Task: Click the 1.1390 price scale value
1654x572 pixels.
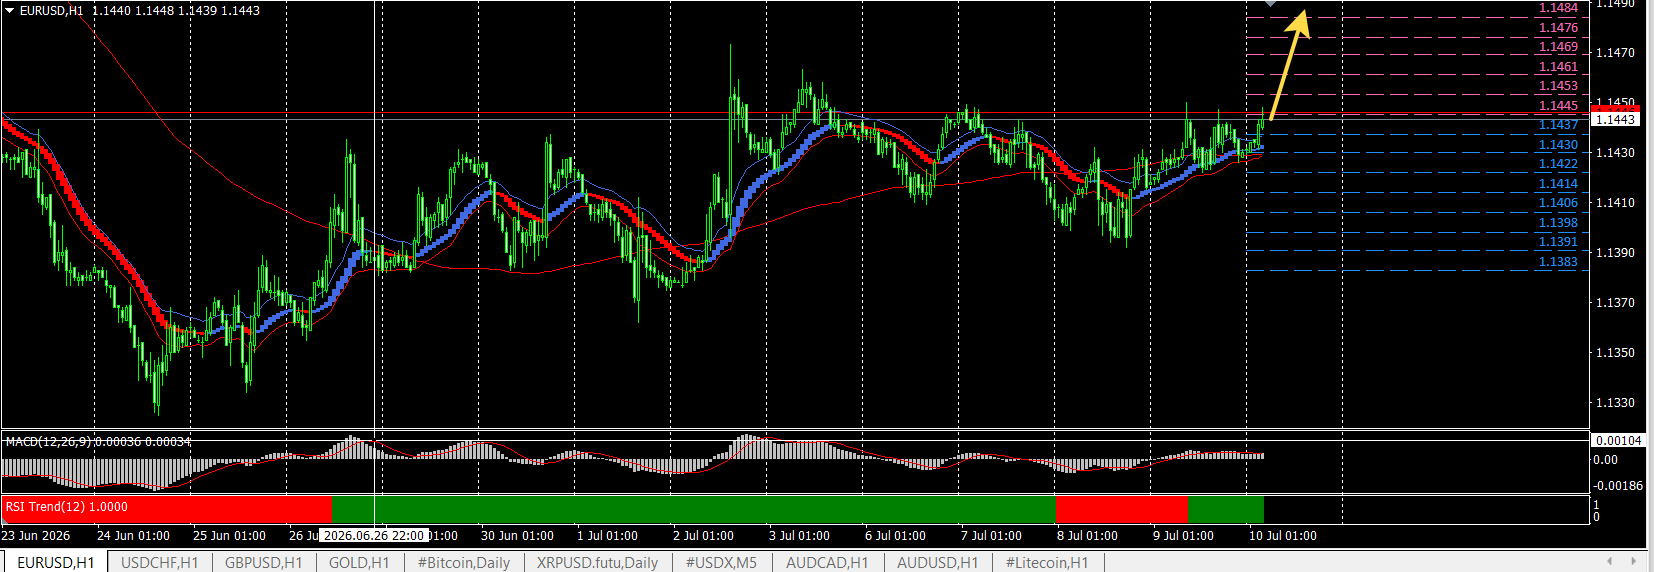Action: [x=1616, y=253]
